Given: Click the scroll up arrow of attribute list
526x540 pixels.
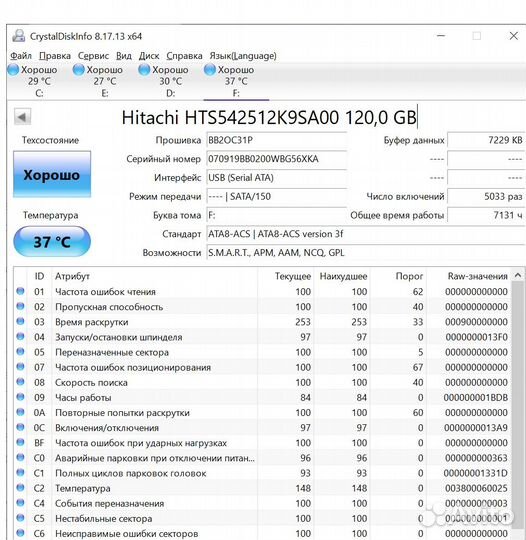Looking at the screenshot, I should coord(518,275).
